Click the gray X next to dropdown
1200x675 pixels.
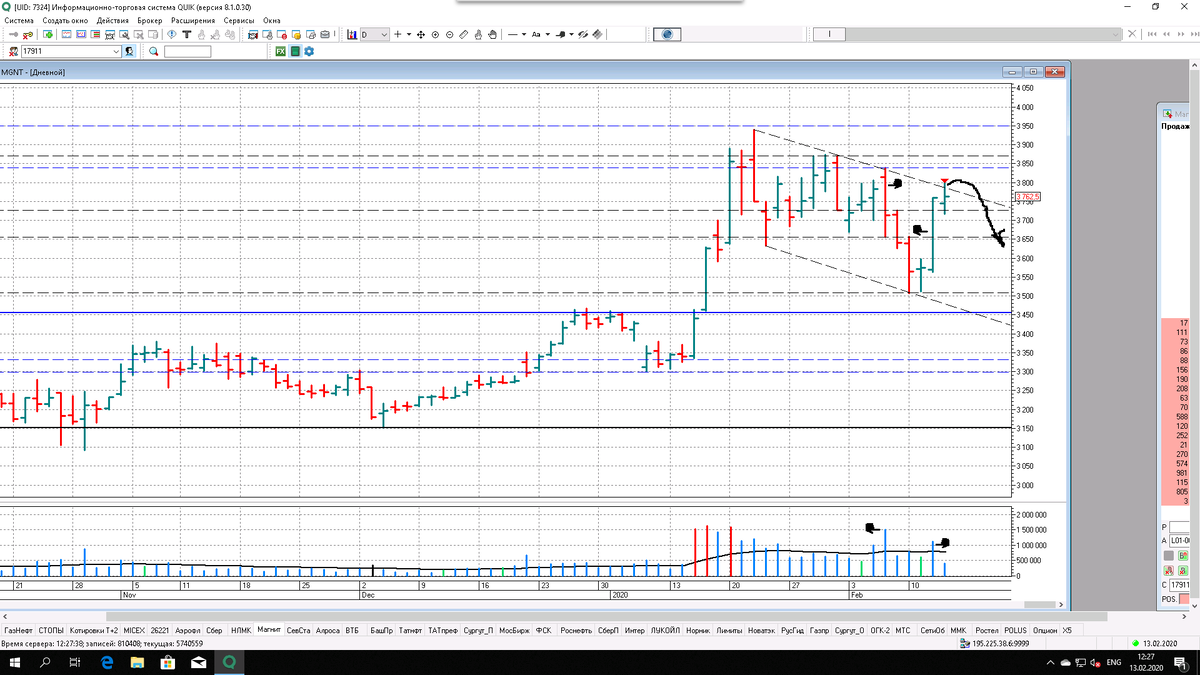click(x=1132, y=34)
